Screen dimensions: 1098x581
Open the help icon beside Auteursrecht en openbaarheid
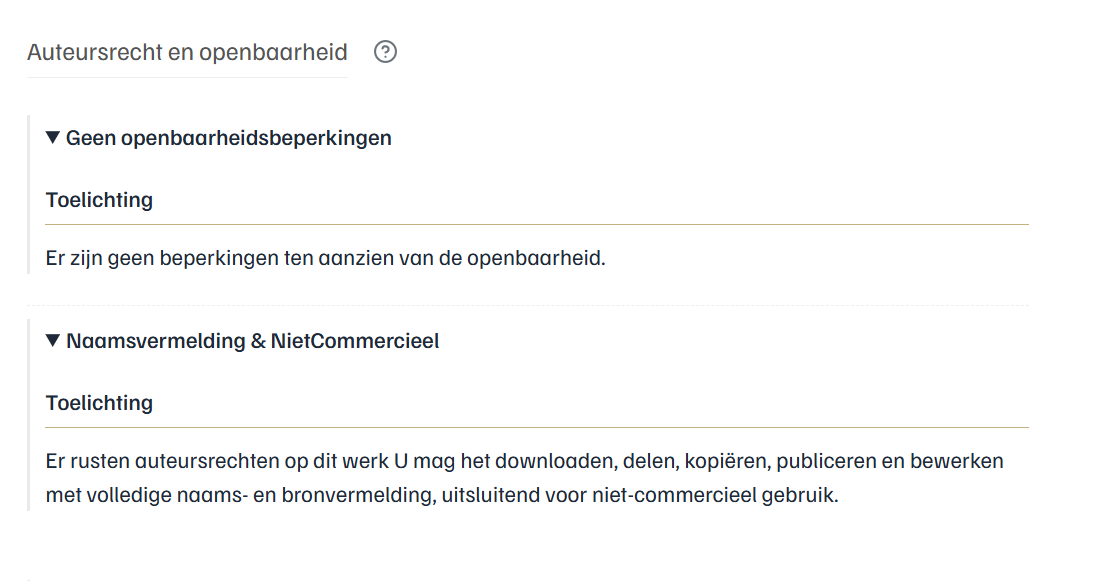(387, 52)
